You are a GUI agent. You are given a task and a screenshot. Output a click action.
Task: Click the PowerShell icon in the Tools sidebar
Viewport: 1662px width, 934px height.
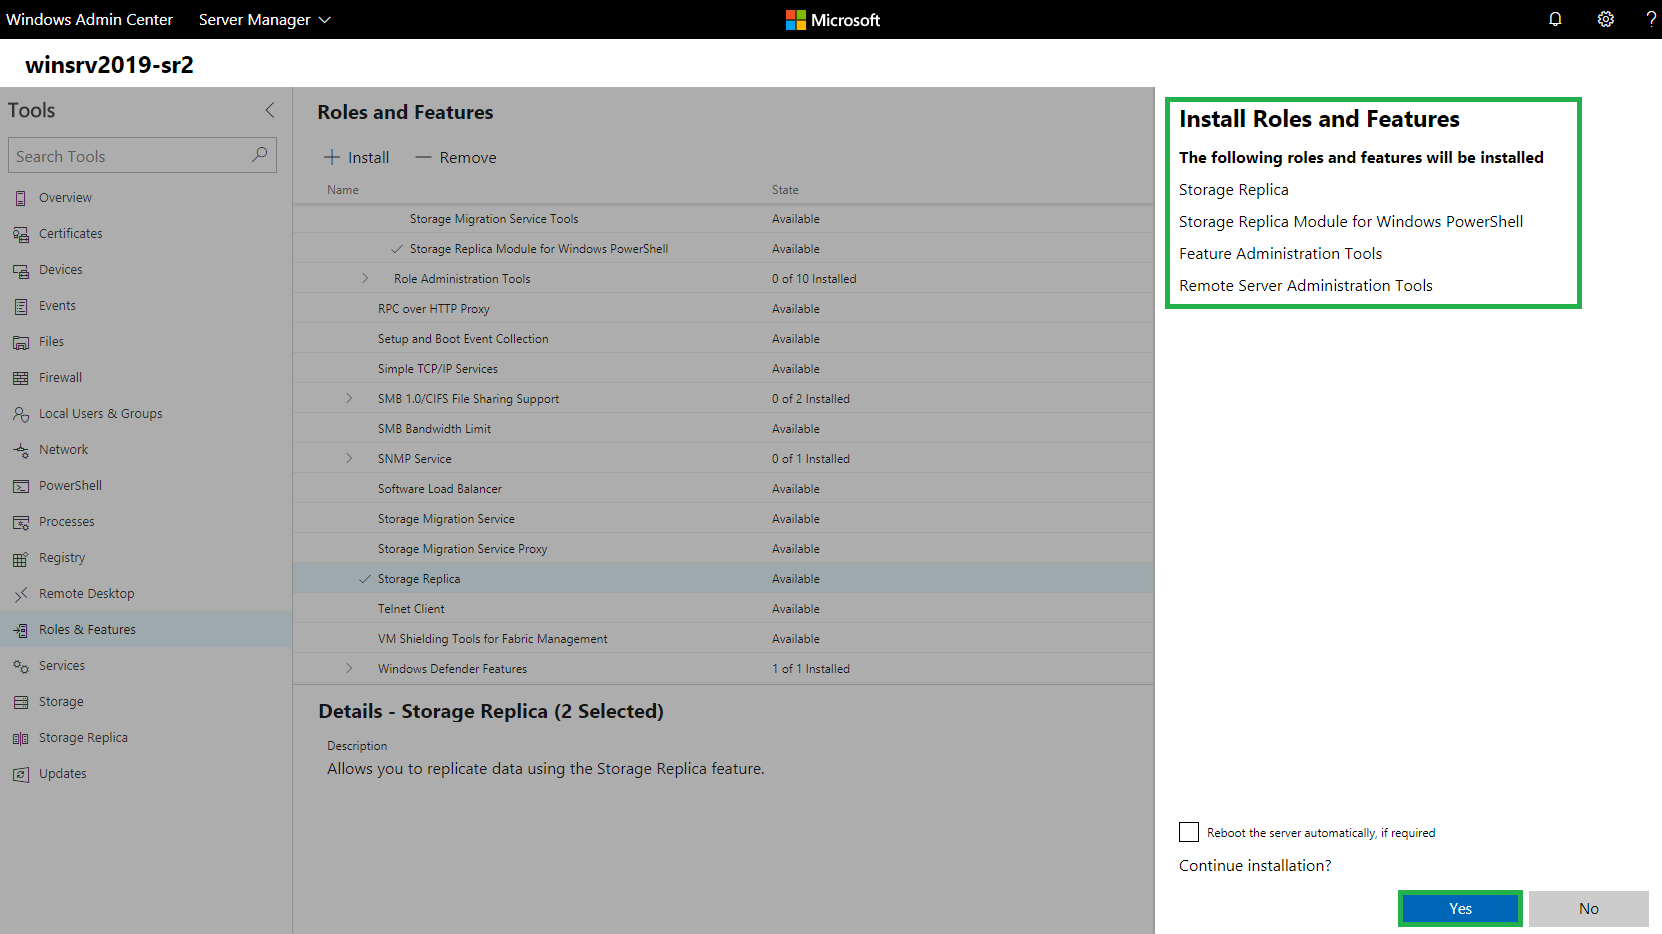point(21,486)
